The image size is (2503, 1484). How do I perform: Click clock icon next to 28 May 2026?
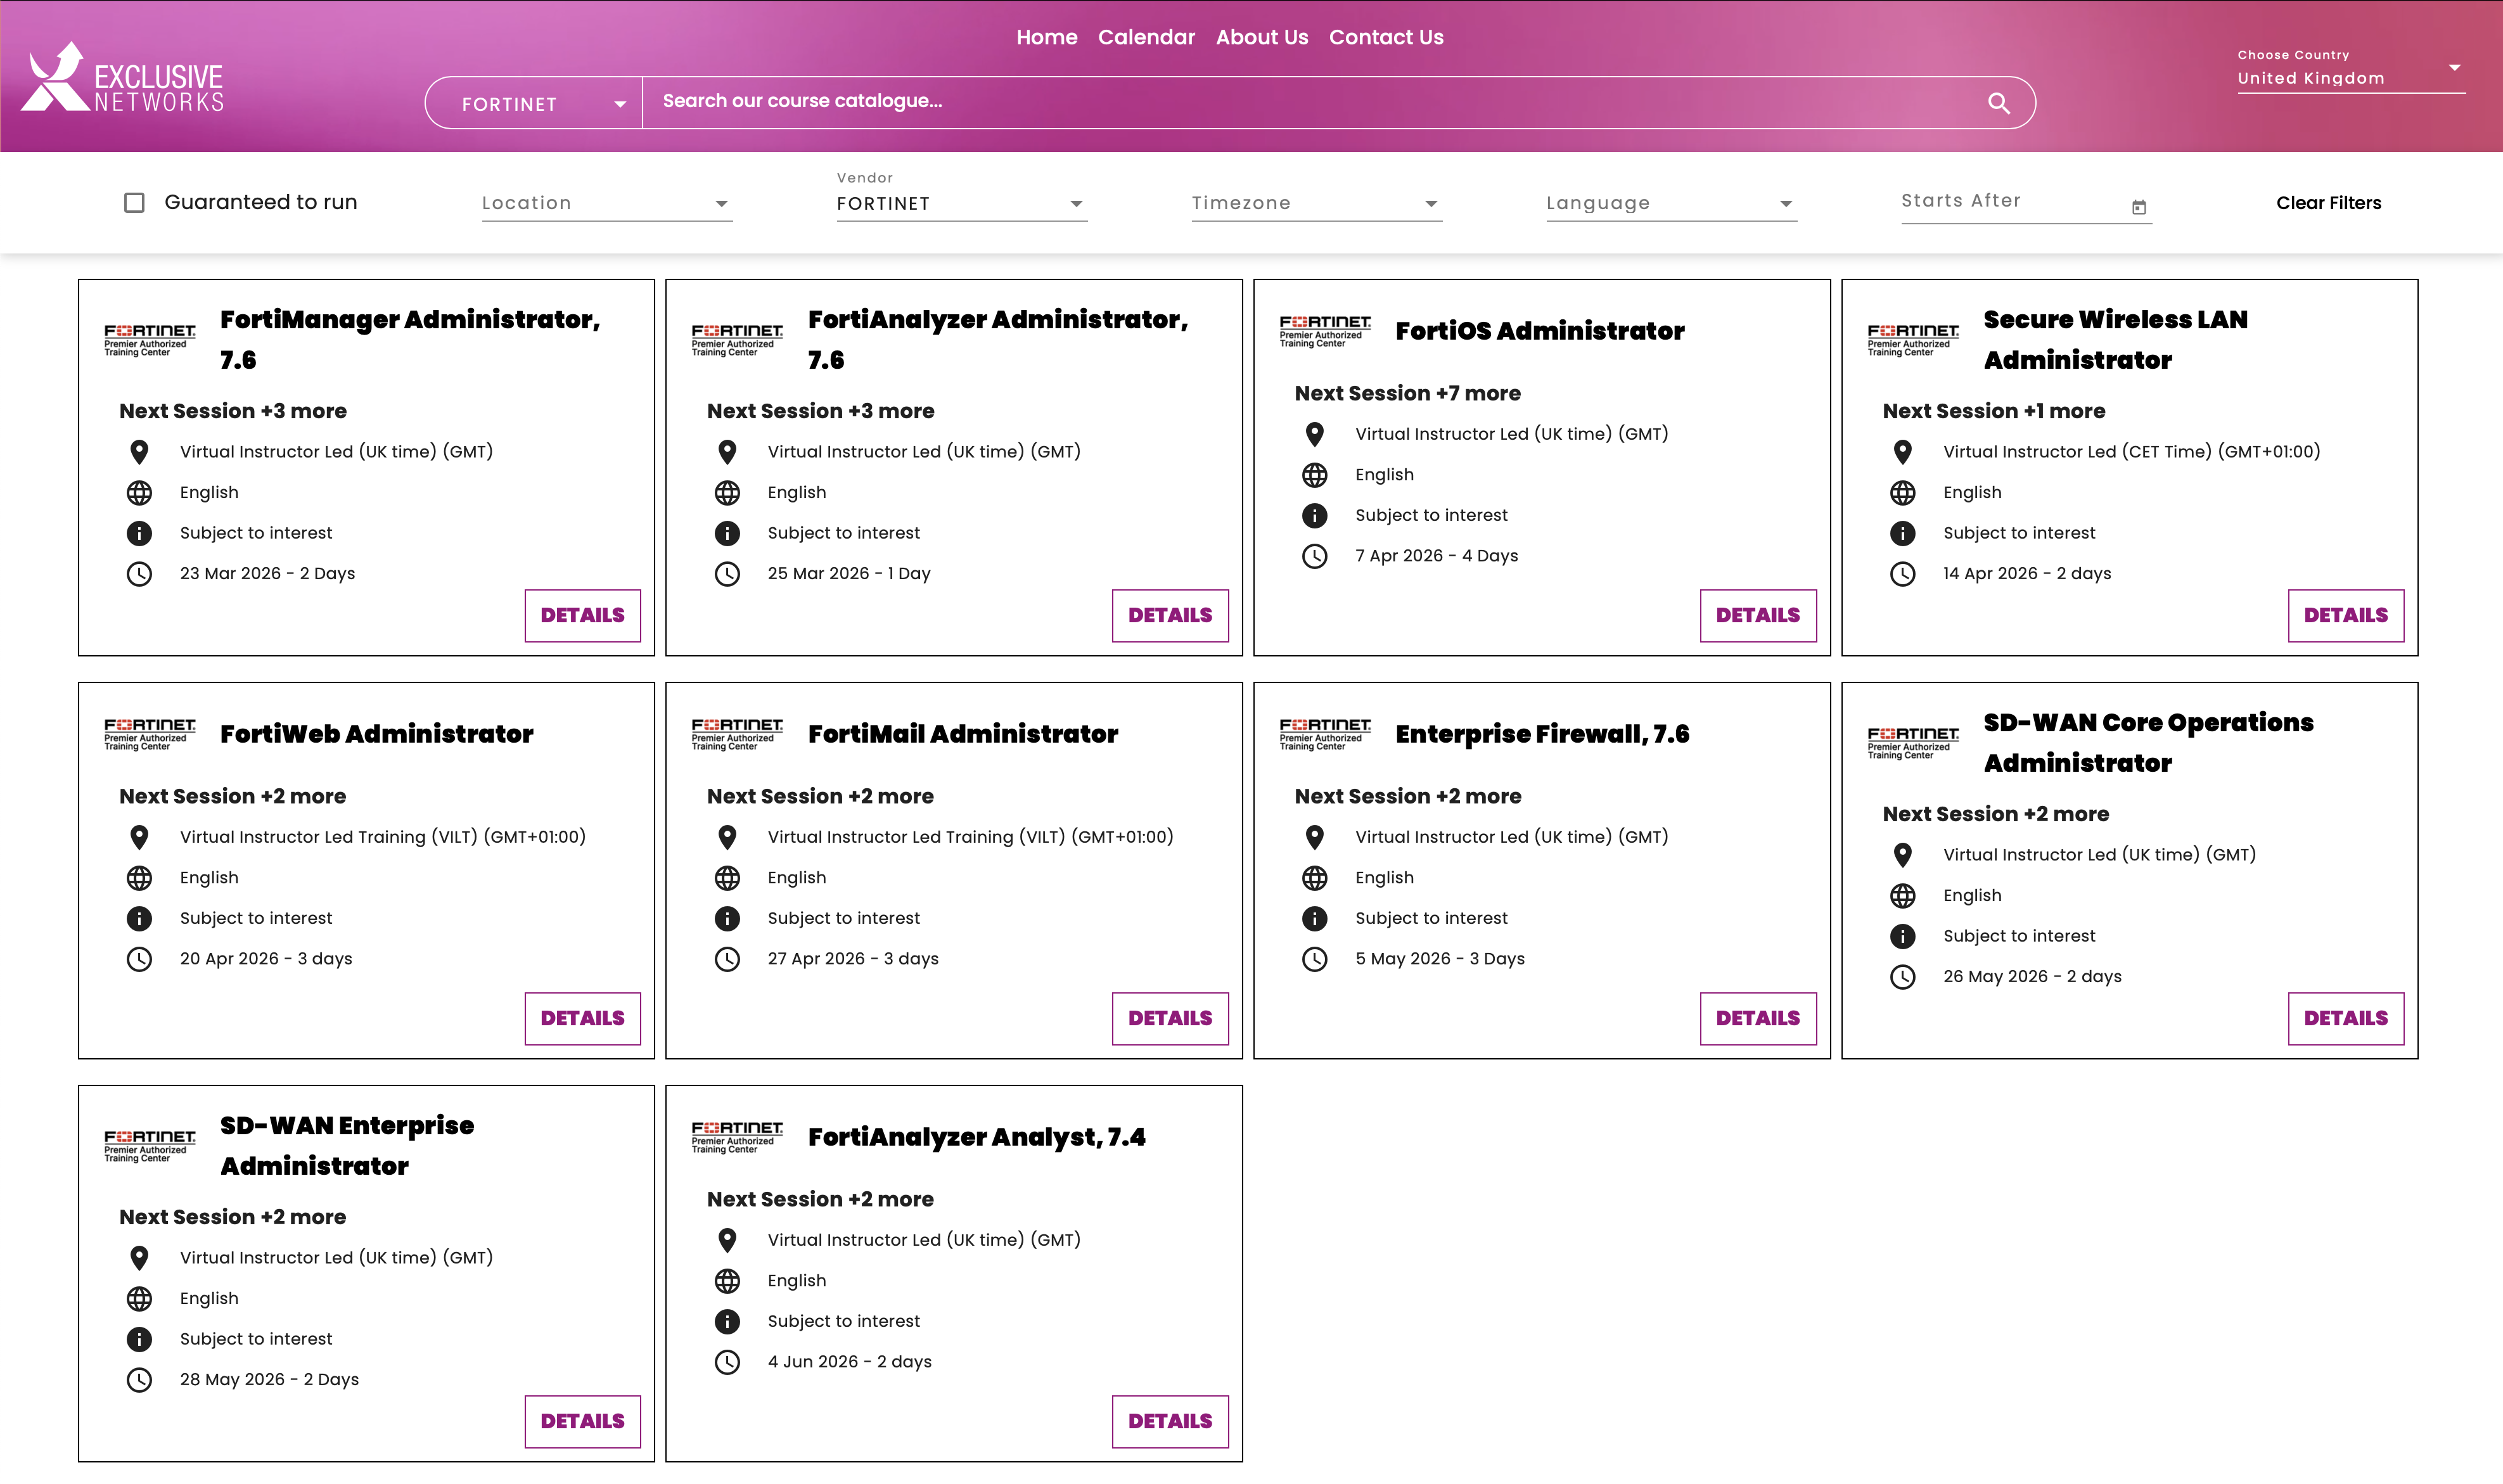point(139,1380)
